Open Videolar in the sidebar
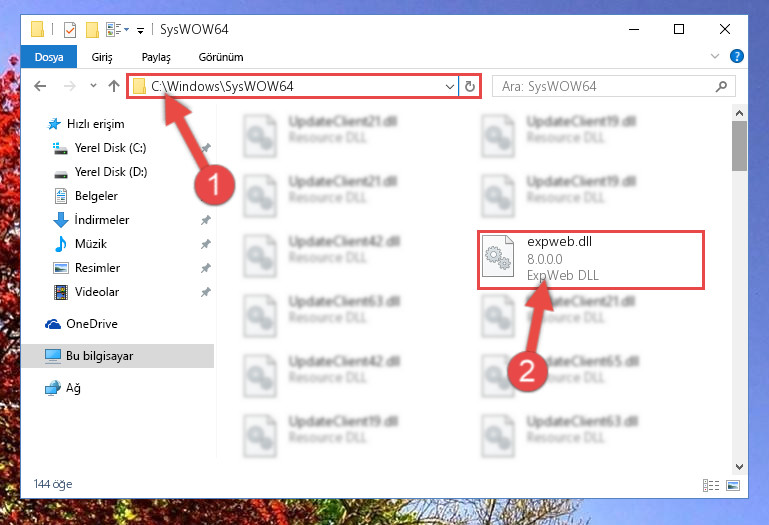Image resolution: width=769 pixels, height=525 pixels. pos(97,292)
